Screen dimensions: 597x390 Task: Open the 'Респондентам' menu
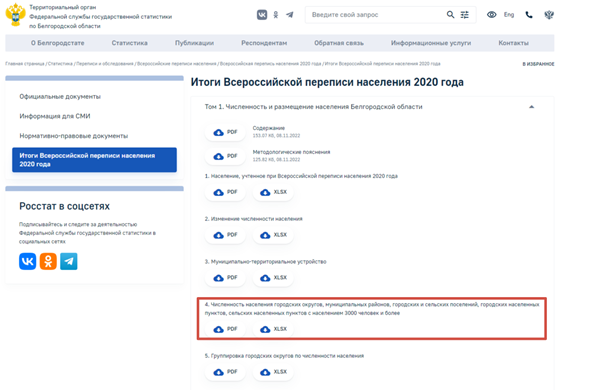coord(264,43)
